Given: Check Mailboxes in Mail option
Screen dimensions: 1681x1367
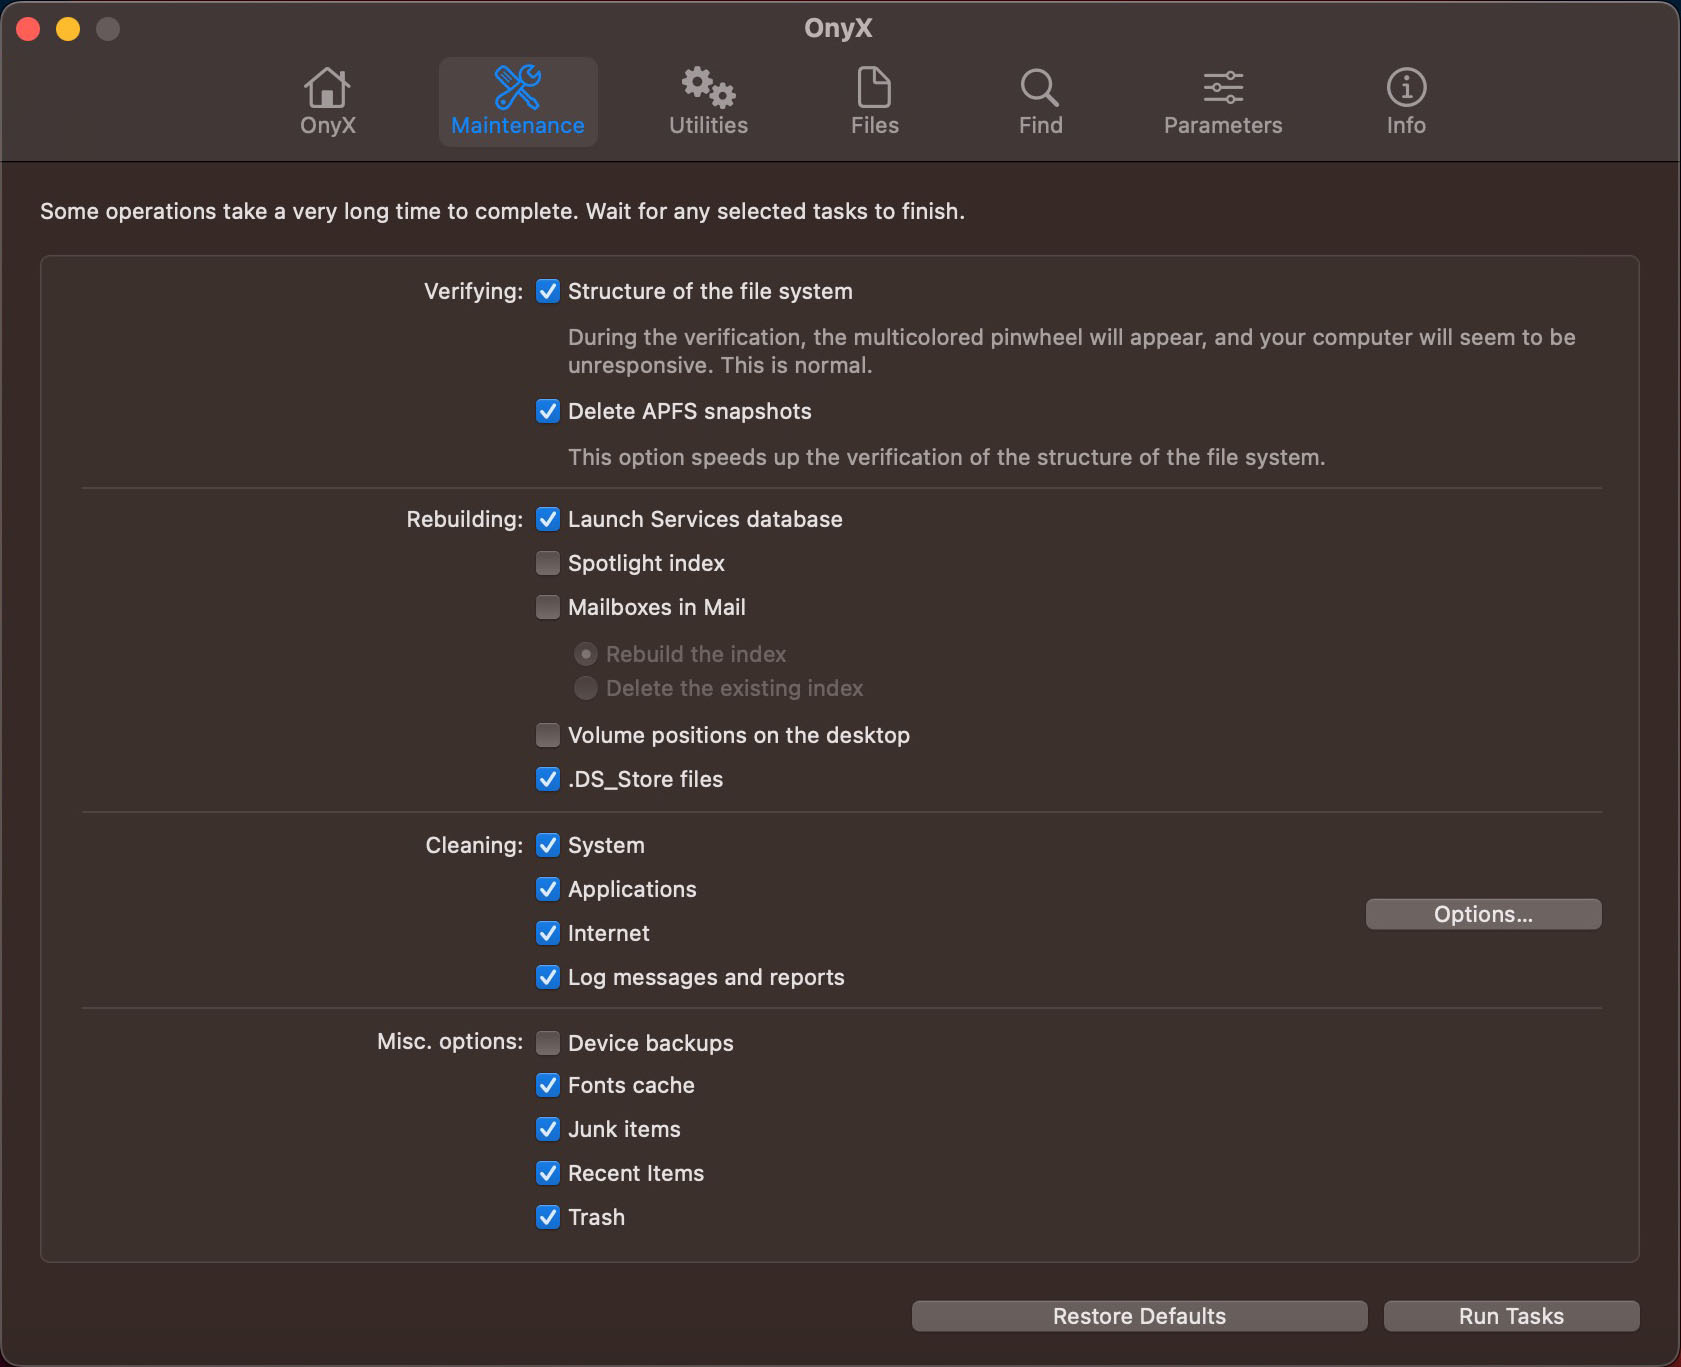Looking at the screenshot, I should [548, 607].
